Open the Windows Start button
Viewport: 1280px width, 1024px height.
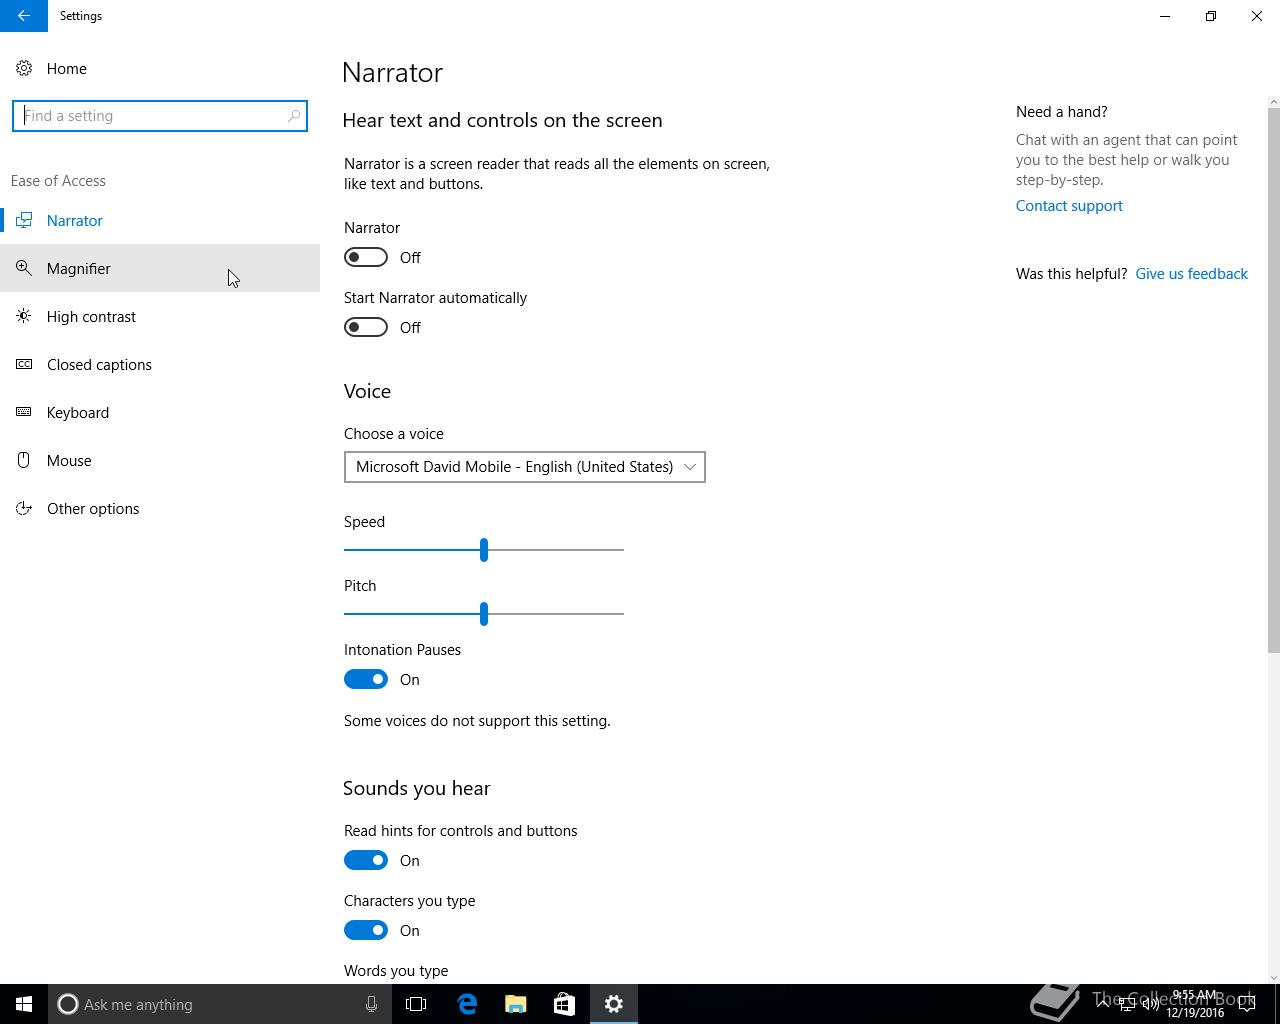[x=24, y=1004]
